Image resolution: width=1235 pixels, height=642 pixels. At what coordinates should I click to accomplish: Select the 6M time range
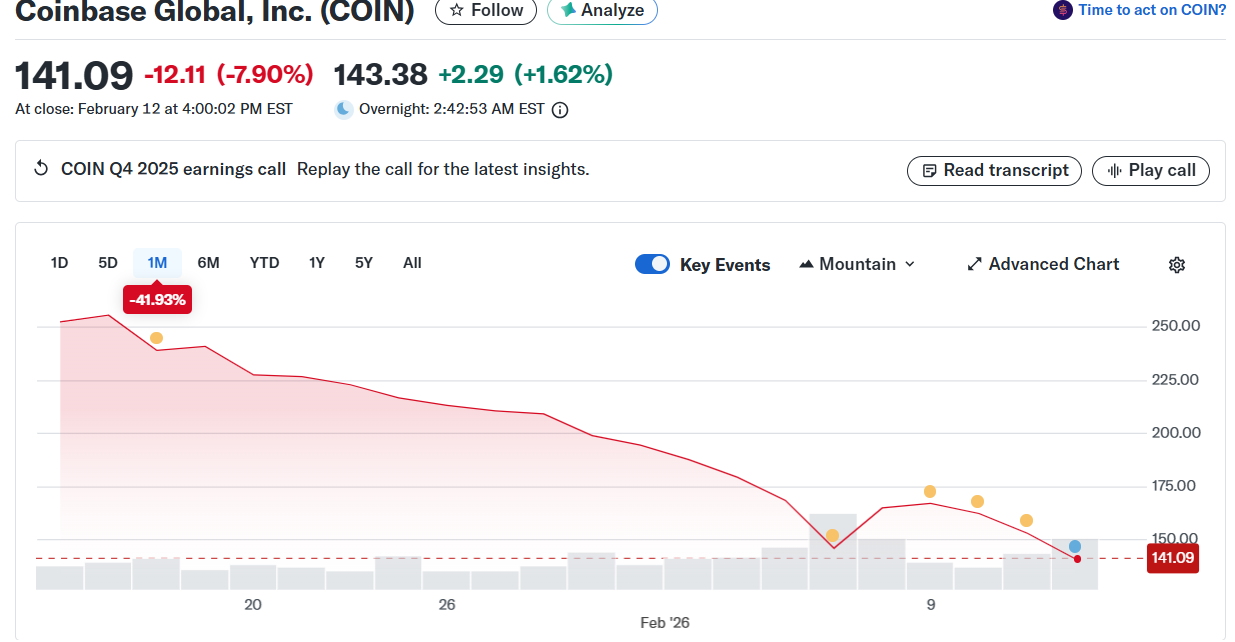click(x=208, y=263)
